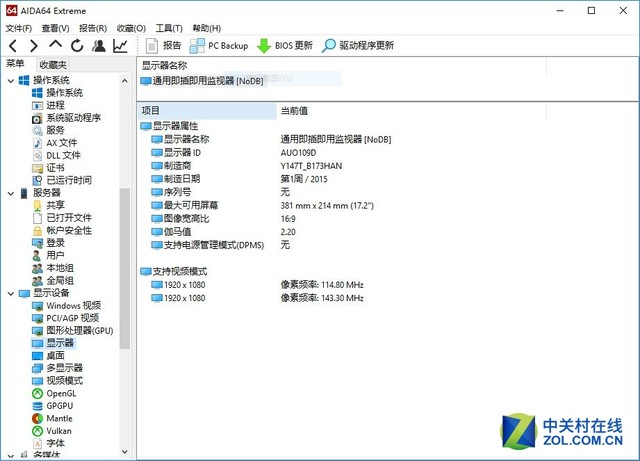Click the 当前值 column header
The image size is (640, 461).
pyautogui.click(x=411, y=111)
